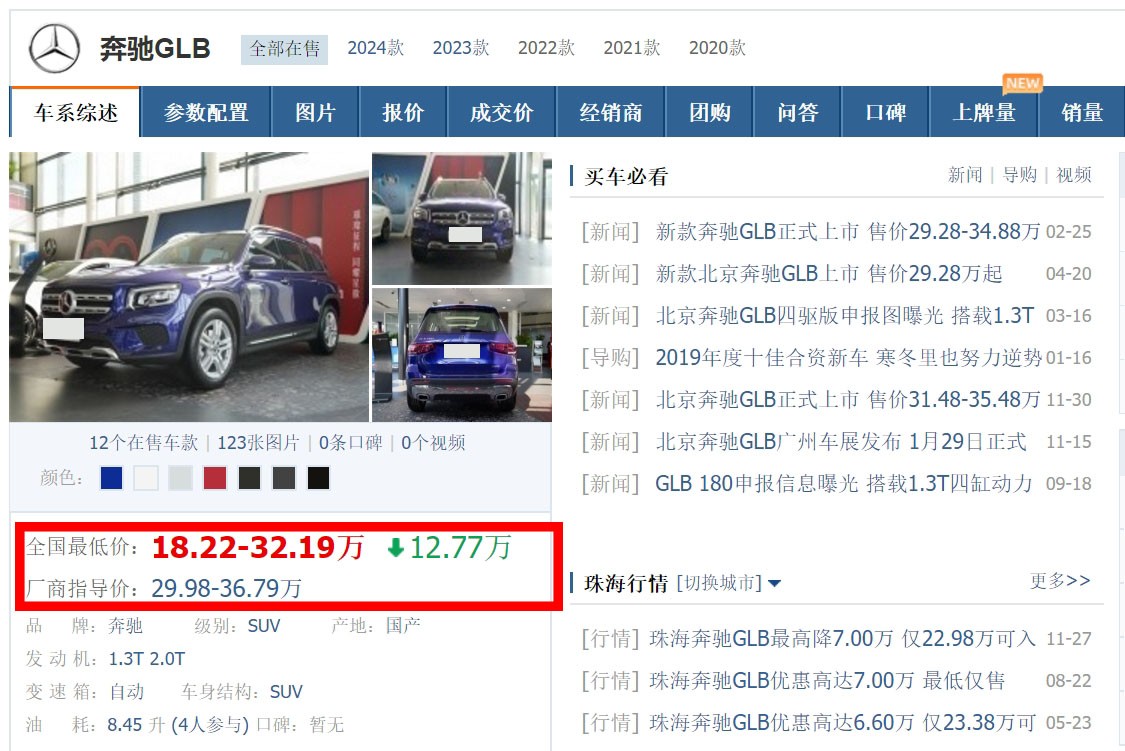Screen dimensions: 1125x751
Task: Click the 2.0T engine link
Action: pos(167,658)
